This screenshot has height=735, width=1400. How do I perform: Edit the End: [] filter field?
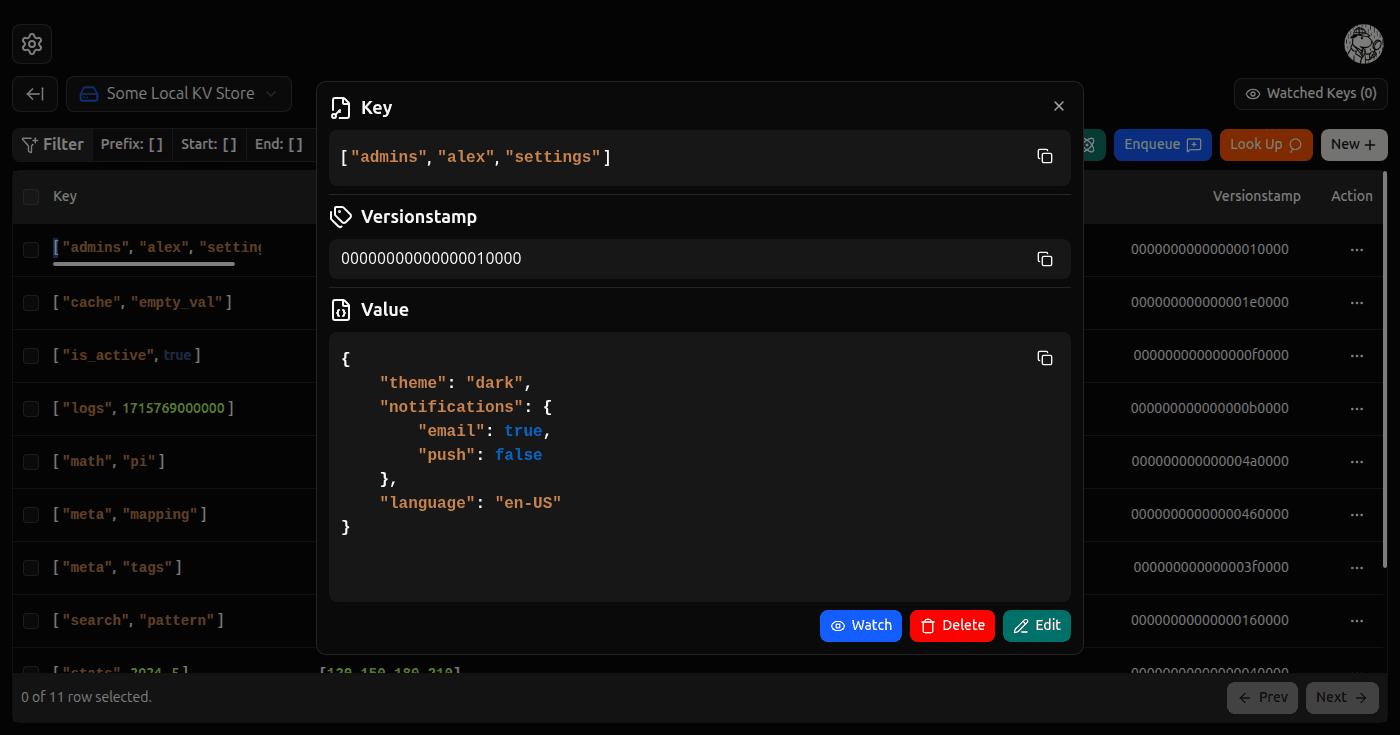click(279, 145)
